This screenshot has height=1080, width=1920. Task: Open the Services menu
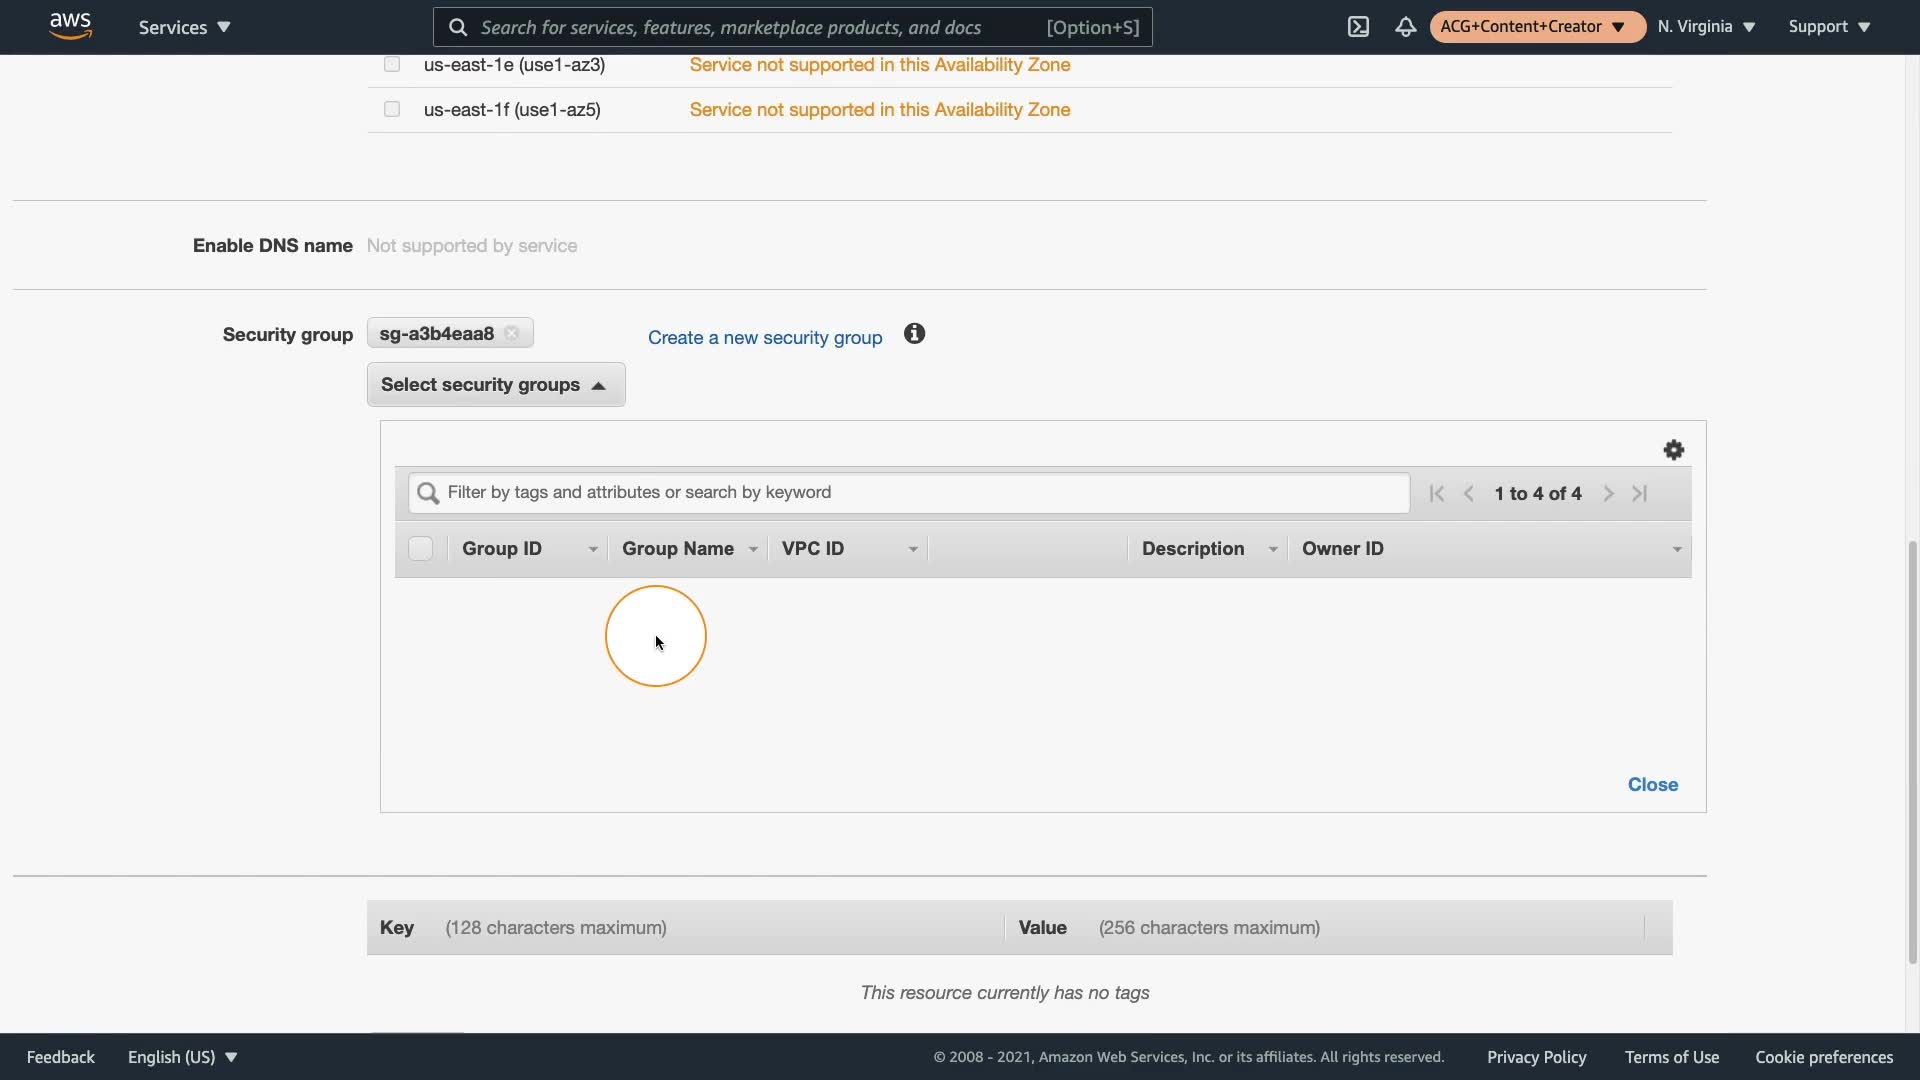point(184,27)
